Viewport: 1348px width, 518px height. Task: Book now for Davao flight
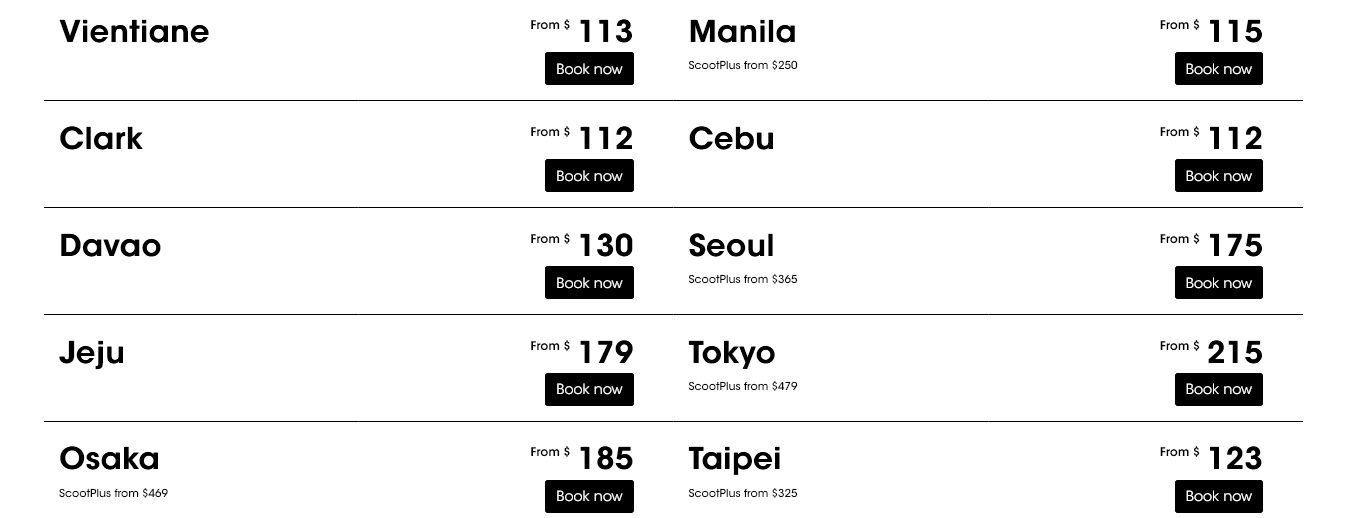pyautogui.click(x=589, y=283)
